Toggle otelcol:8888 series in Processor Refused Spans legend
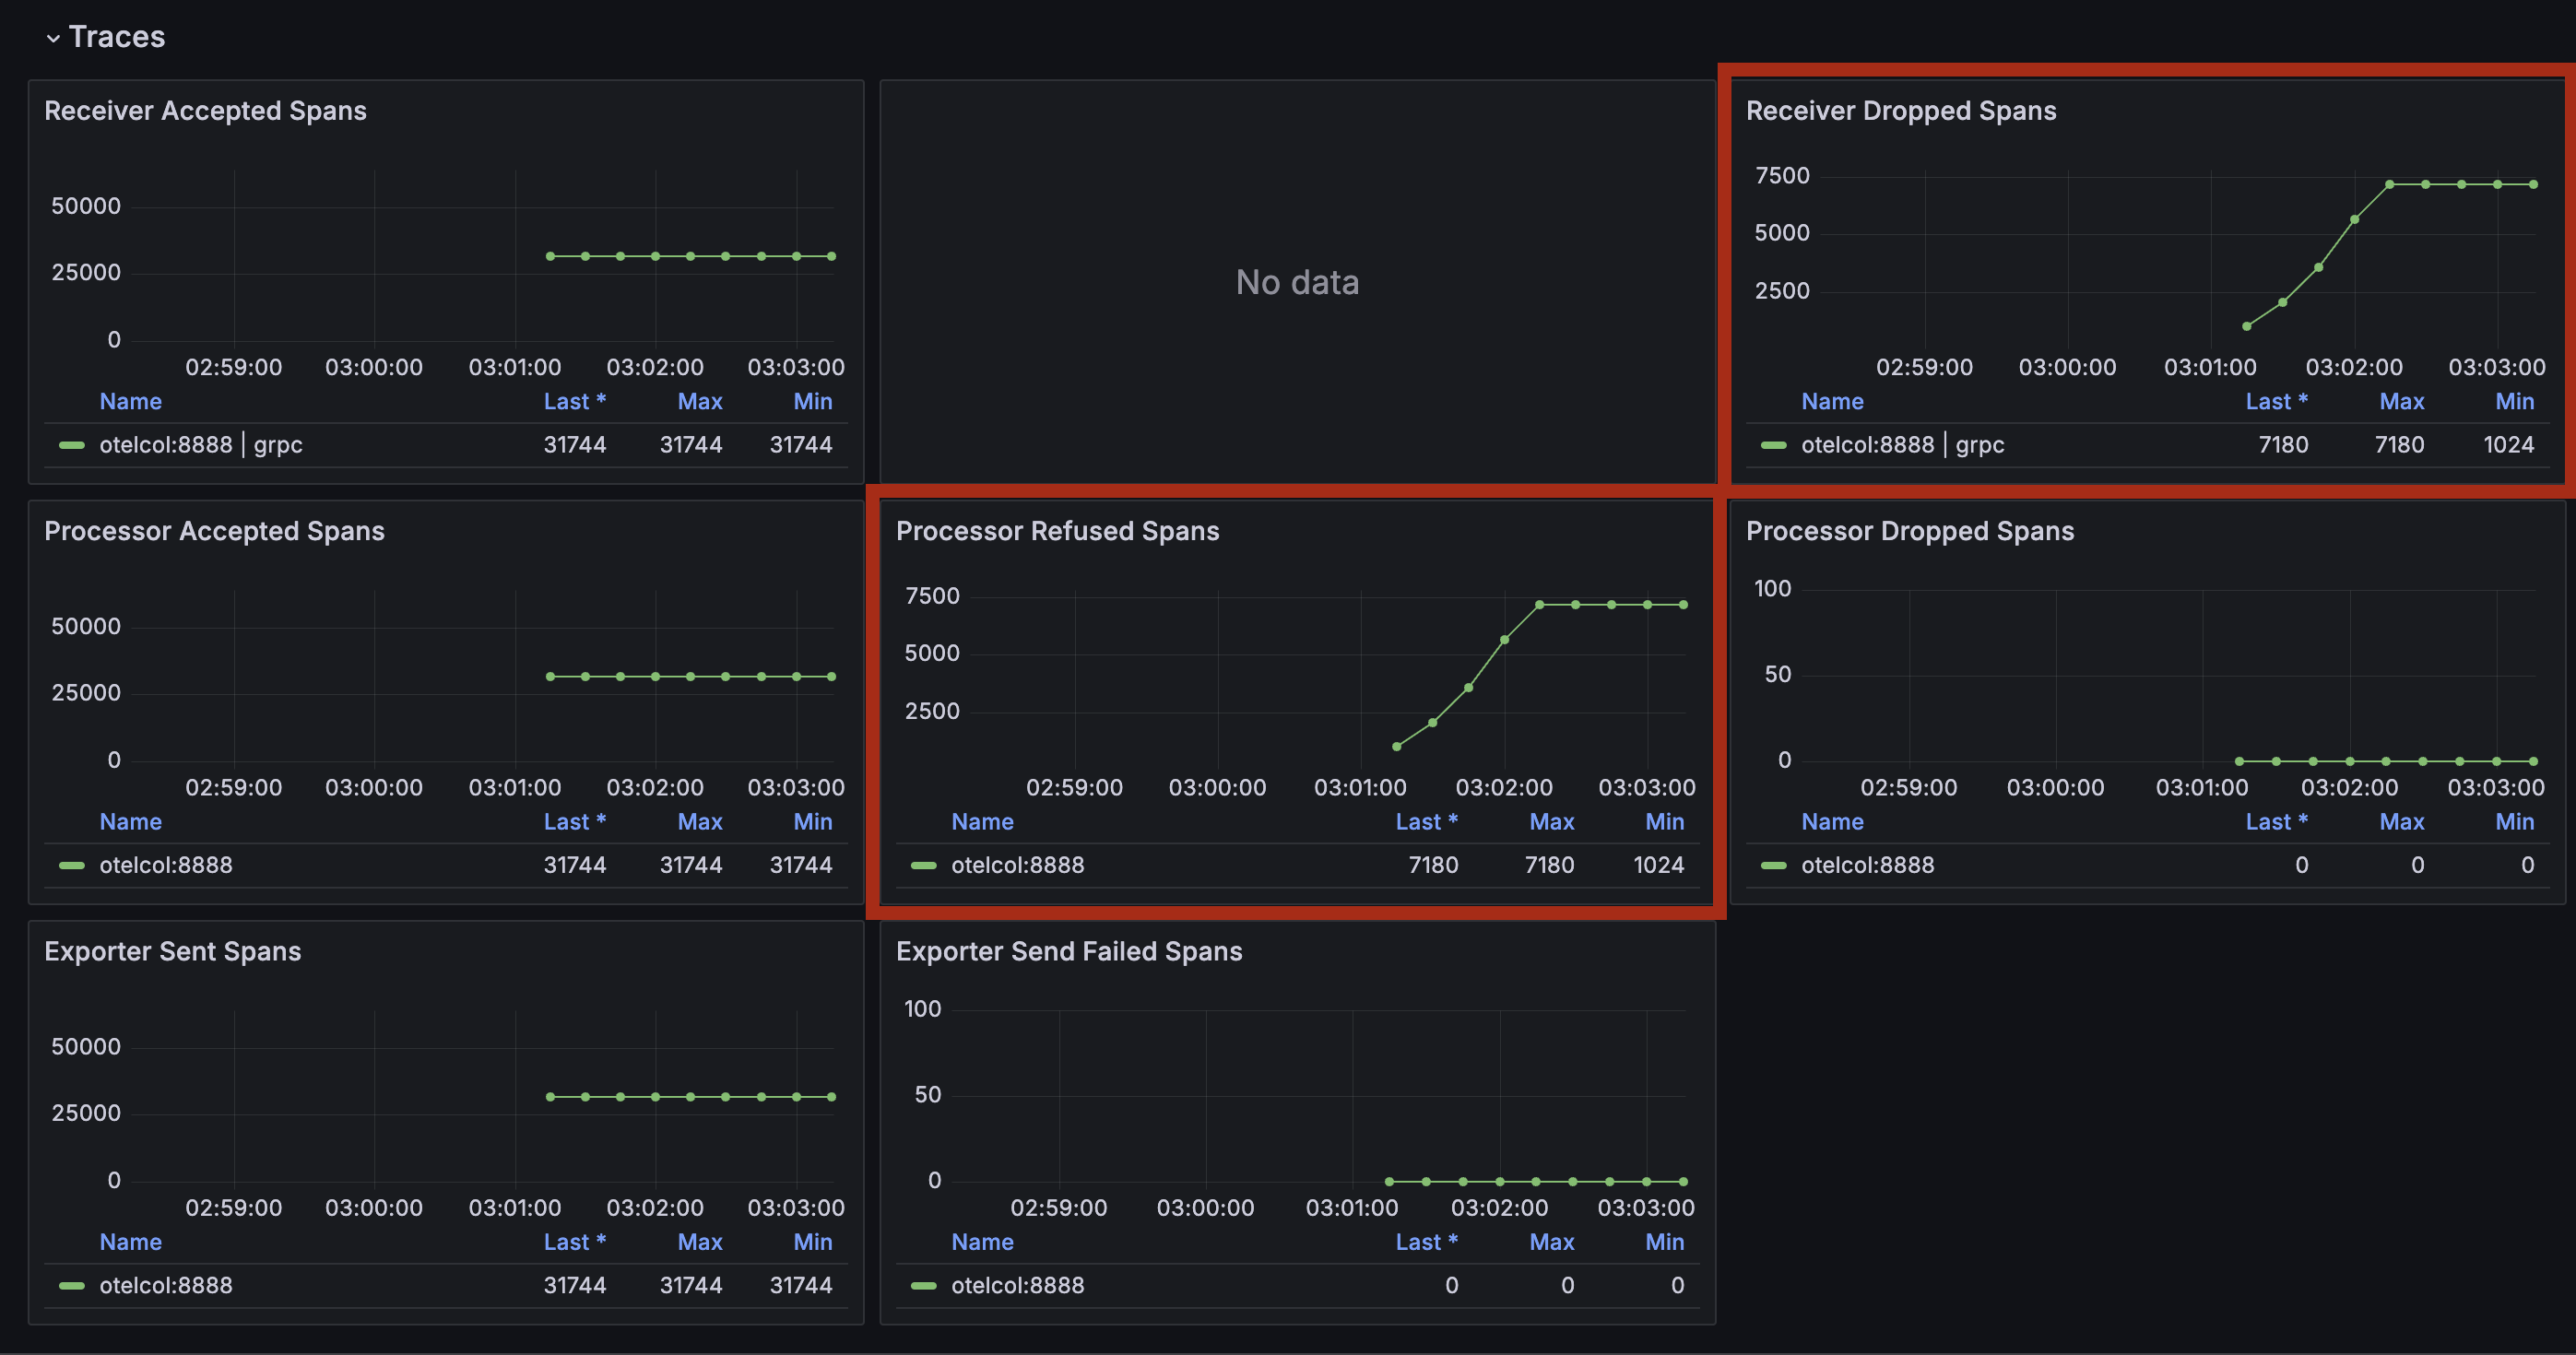 tap(1018, 865)
